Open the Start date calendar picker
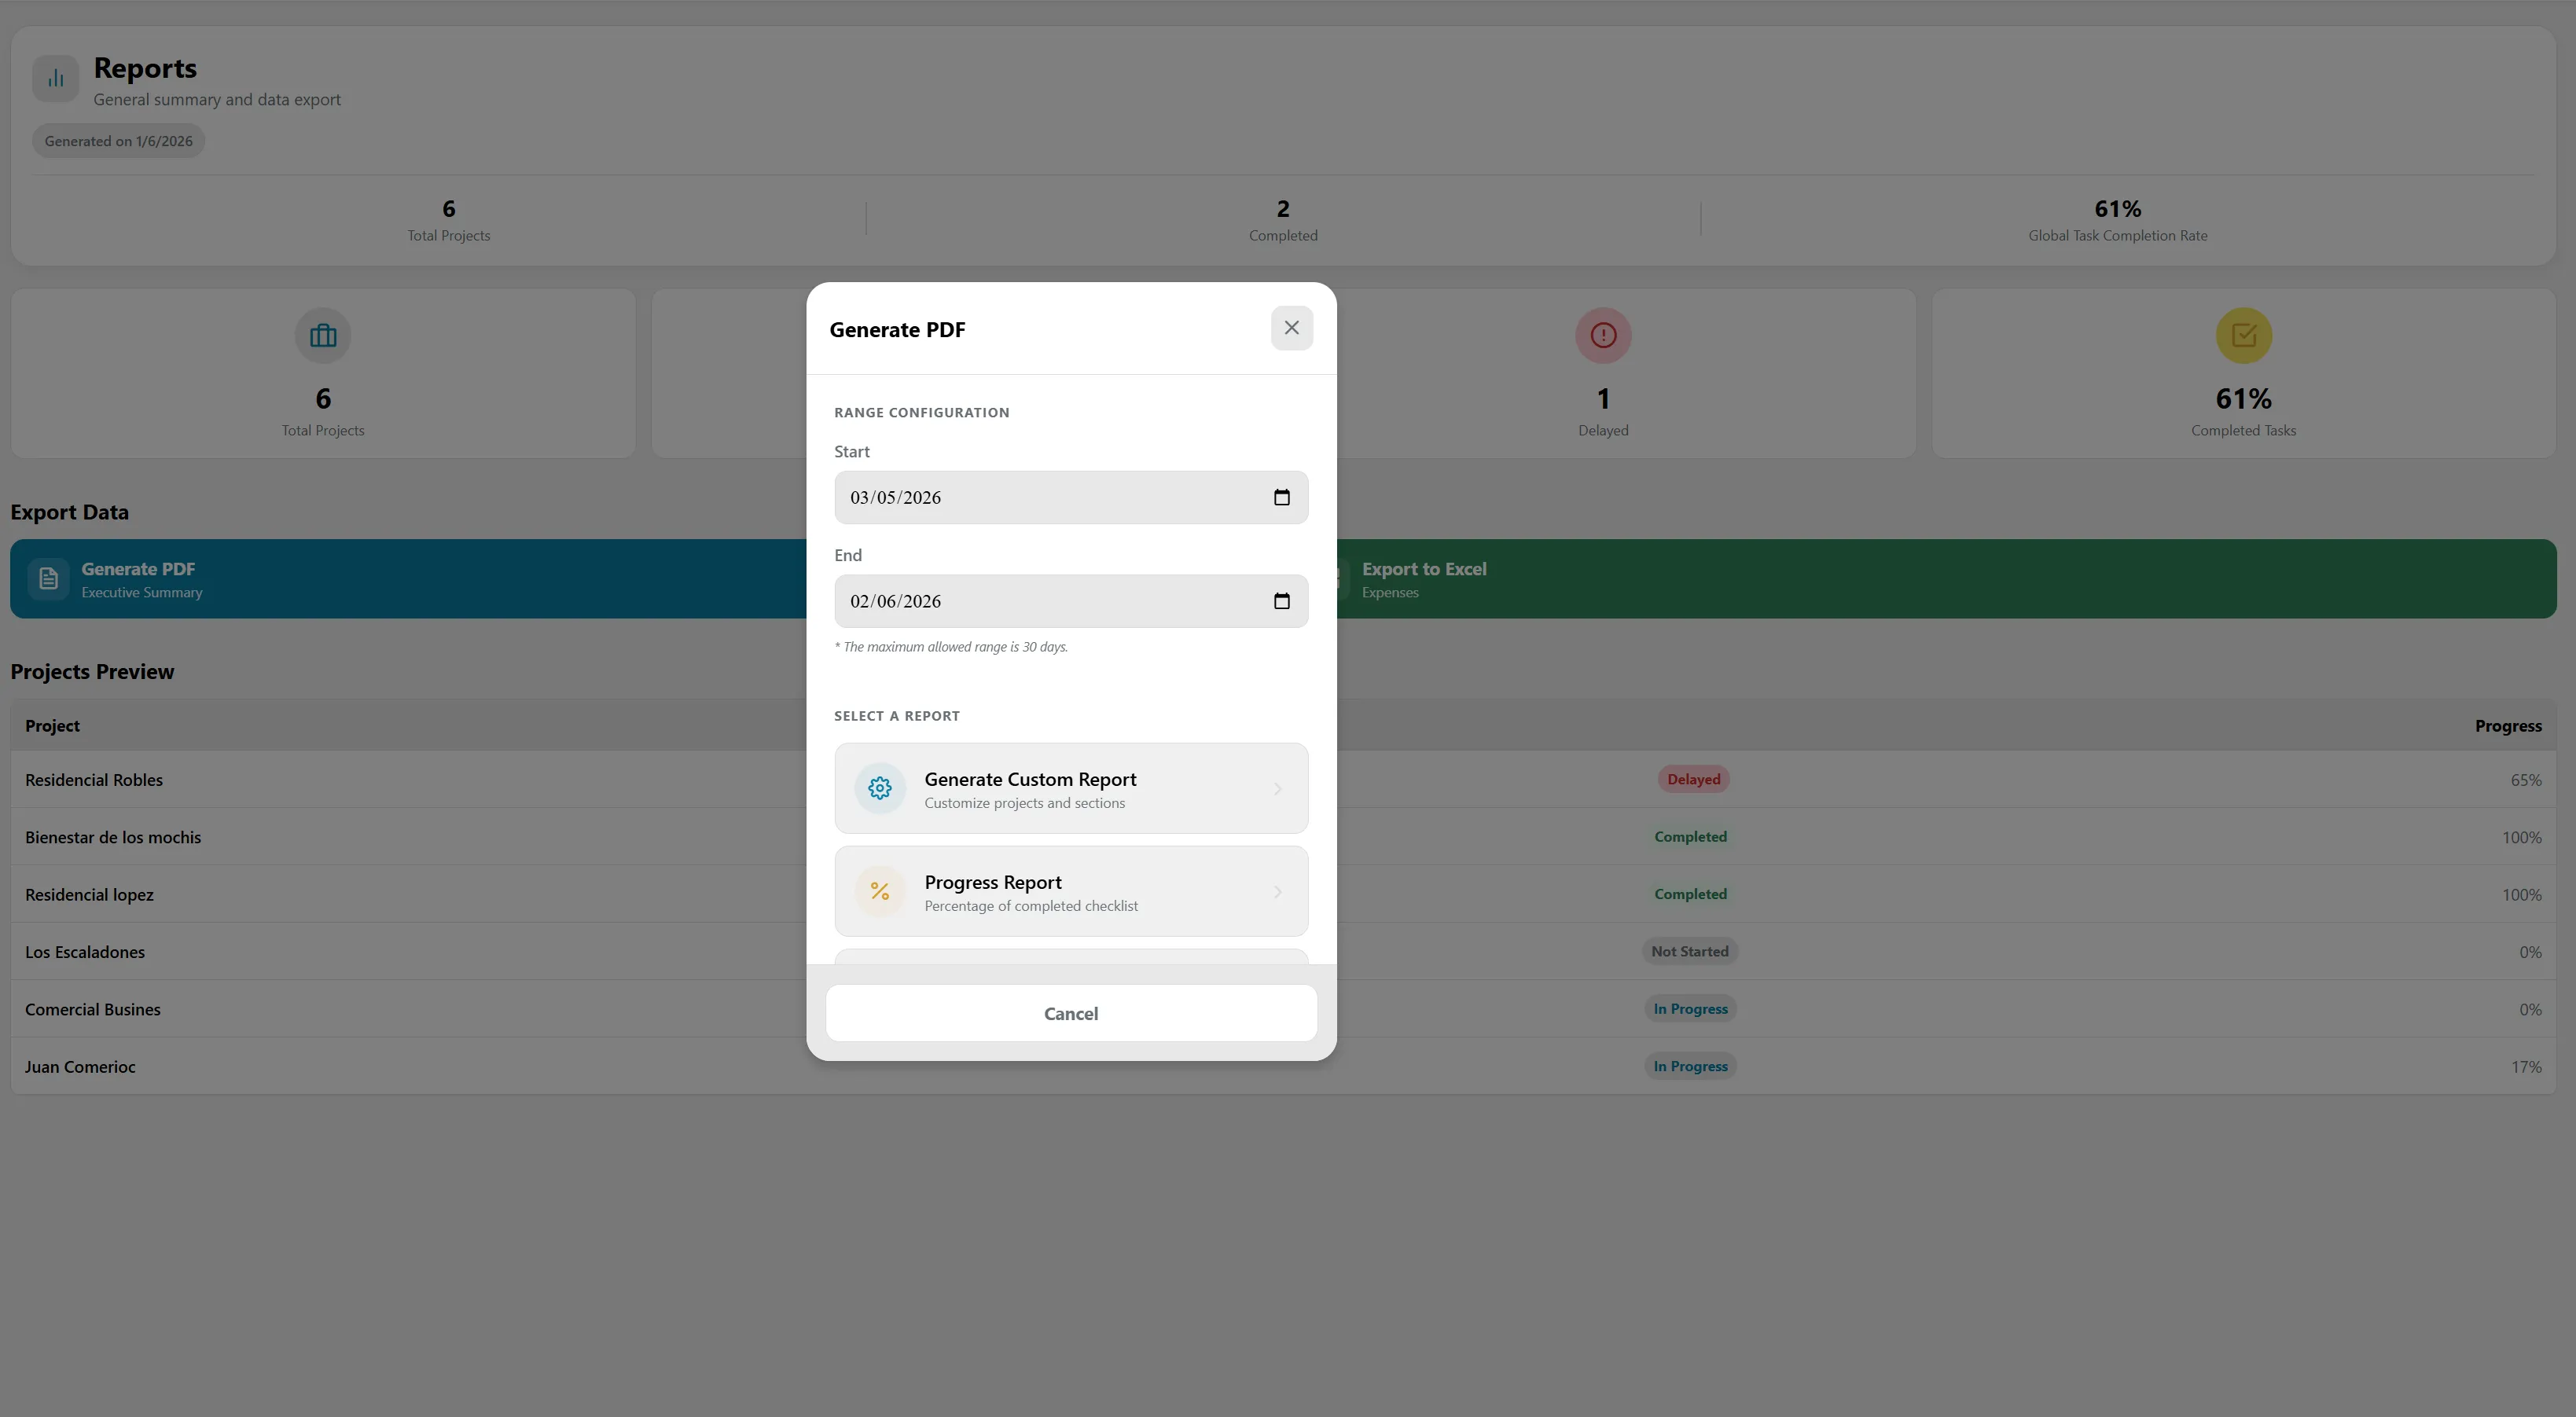Image resolution: width=2576 pixels, height=1417 pixels. pos(1281,497)
